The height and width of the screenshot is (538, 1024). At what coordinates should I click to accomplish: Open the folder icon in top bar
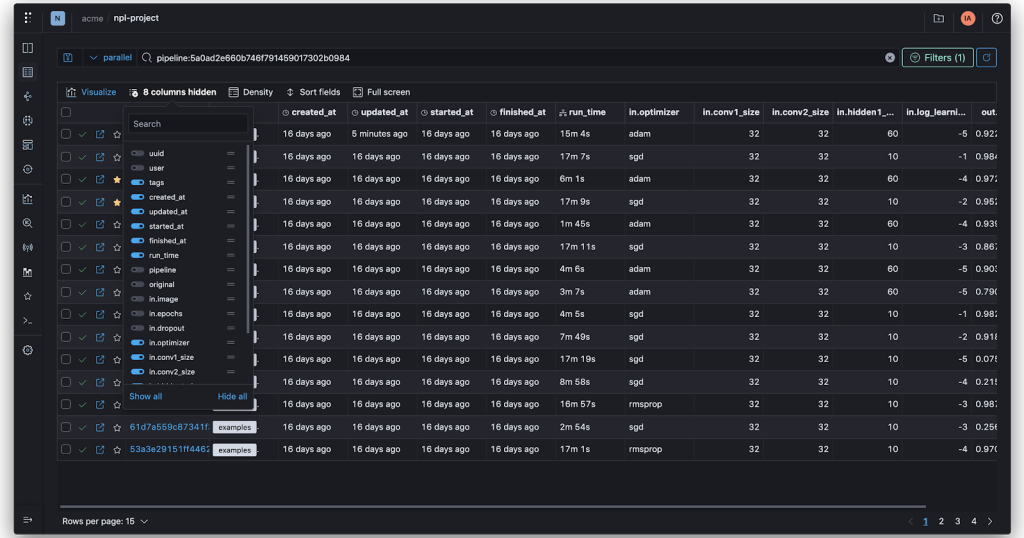pos(938,18)
